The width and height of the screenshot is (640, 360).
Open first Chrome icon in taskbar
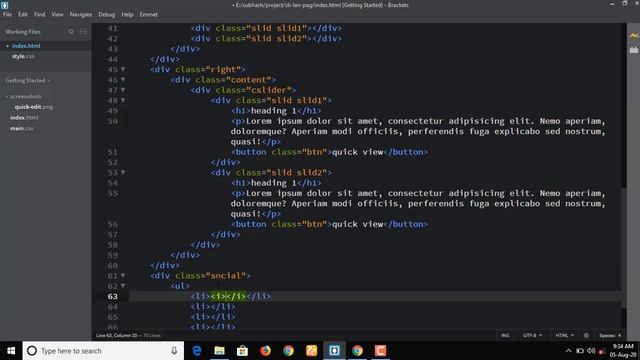[x=289, y=351]
